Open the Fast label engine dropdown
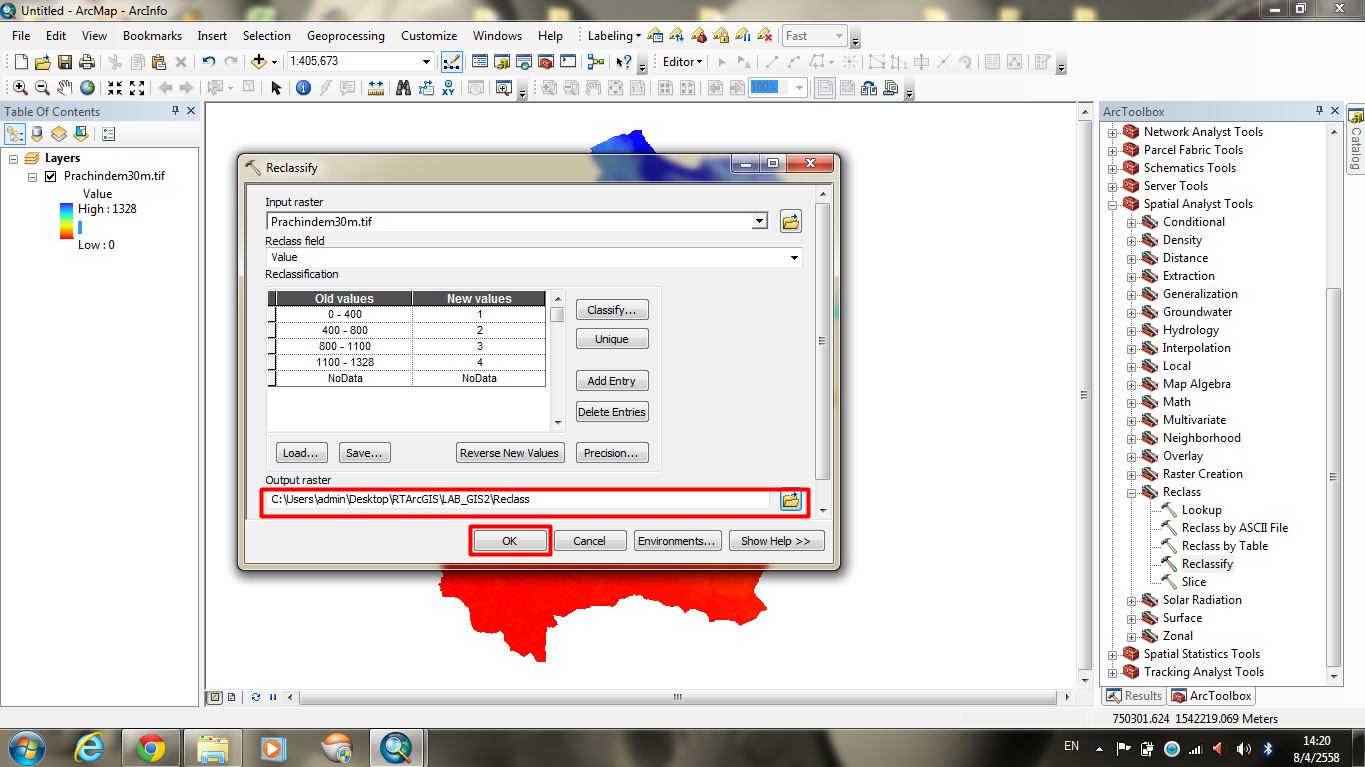 tap(840, 36)
